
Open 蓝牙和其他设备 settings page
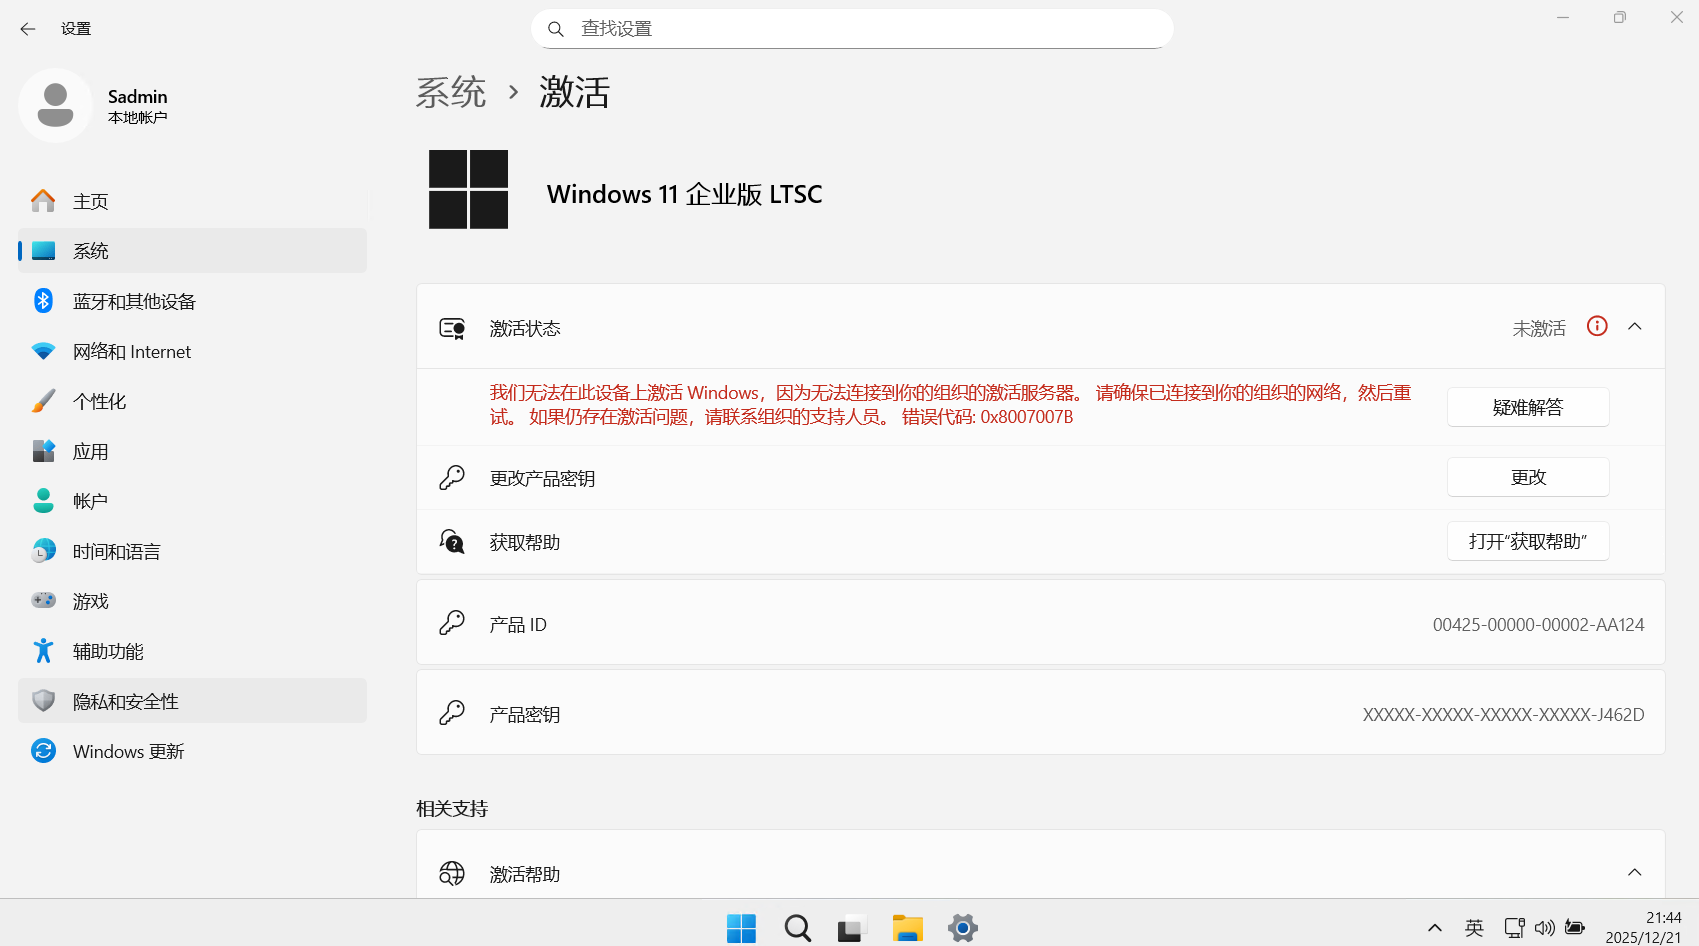tap(134, 301)
